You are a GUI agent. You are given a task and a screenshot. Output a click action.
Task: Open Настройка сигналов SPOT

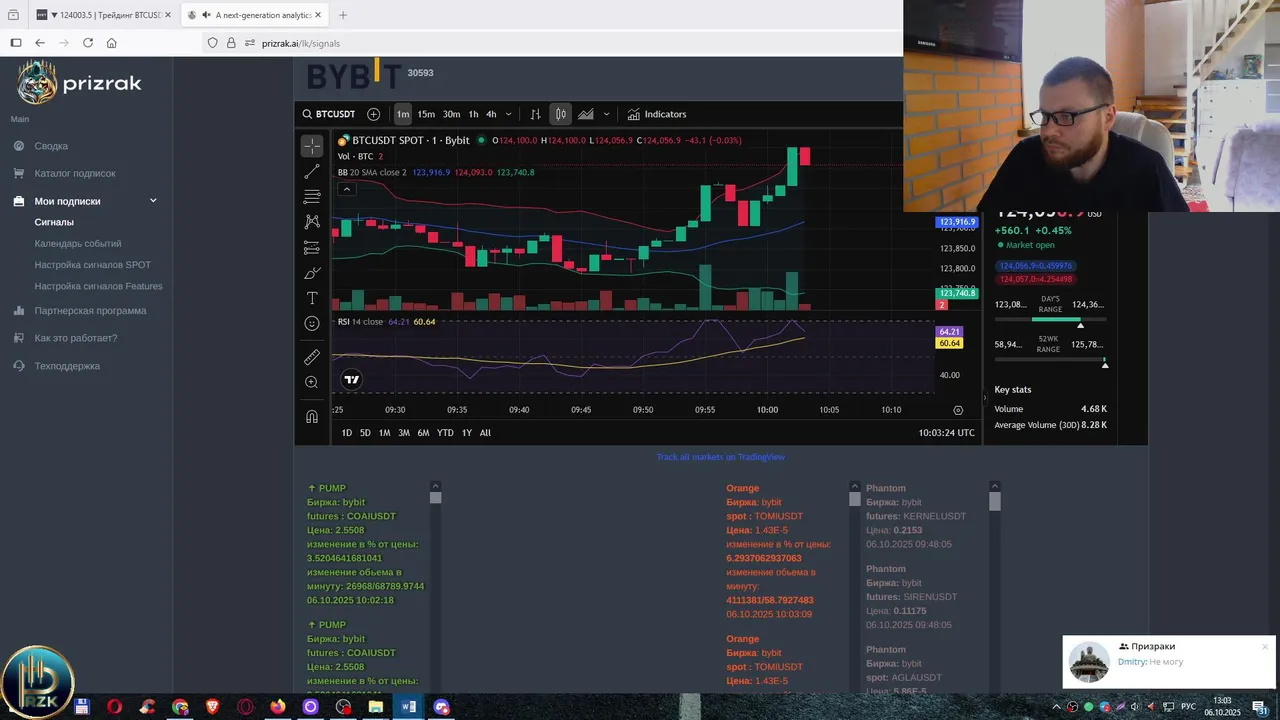93,265
